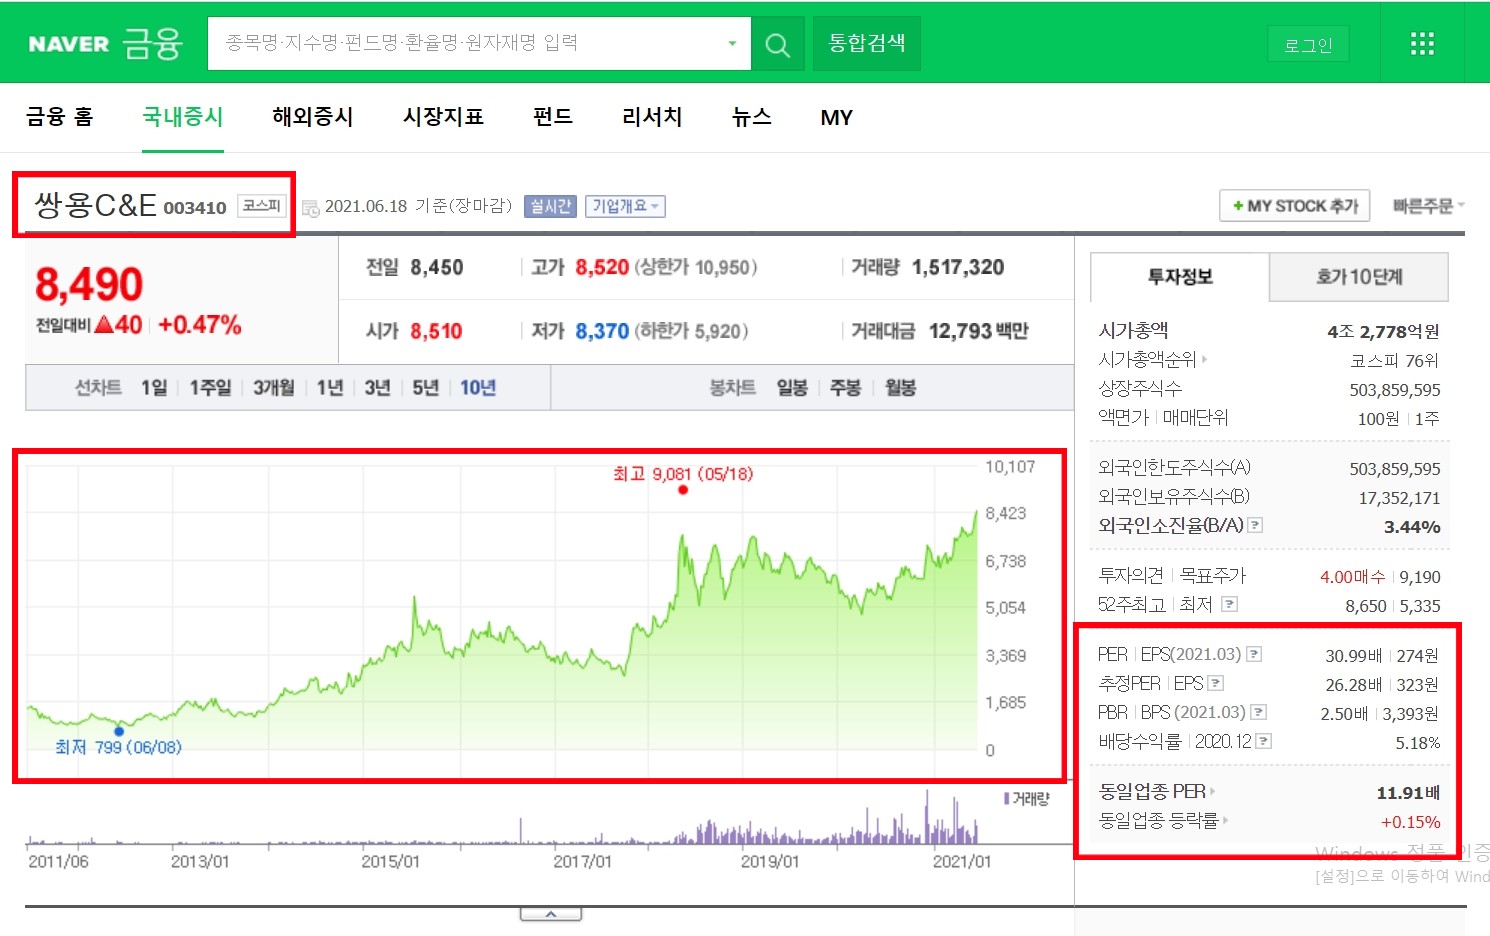Open the 펀드 menu
The image size is (1490, 936).
tap(553, 117)
